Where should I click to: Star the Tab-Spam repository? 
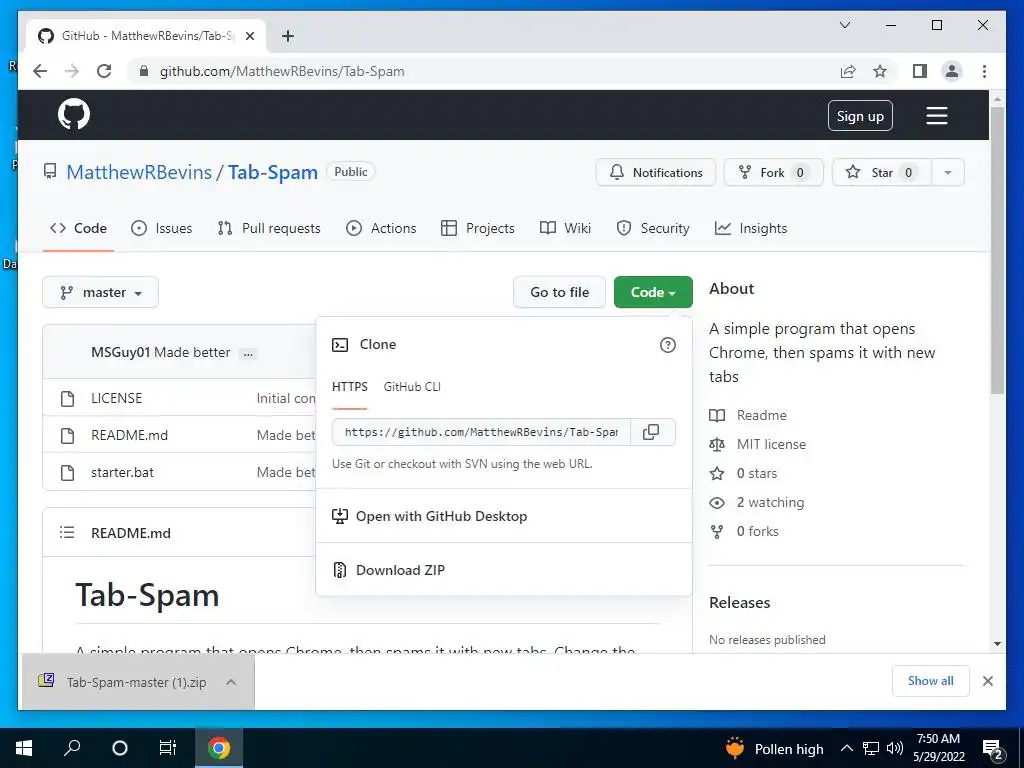(x=882, y=172)
